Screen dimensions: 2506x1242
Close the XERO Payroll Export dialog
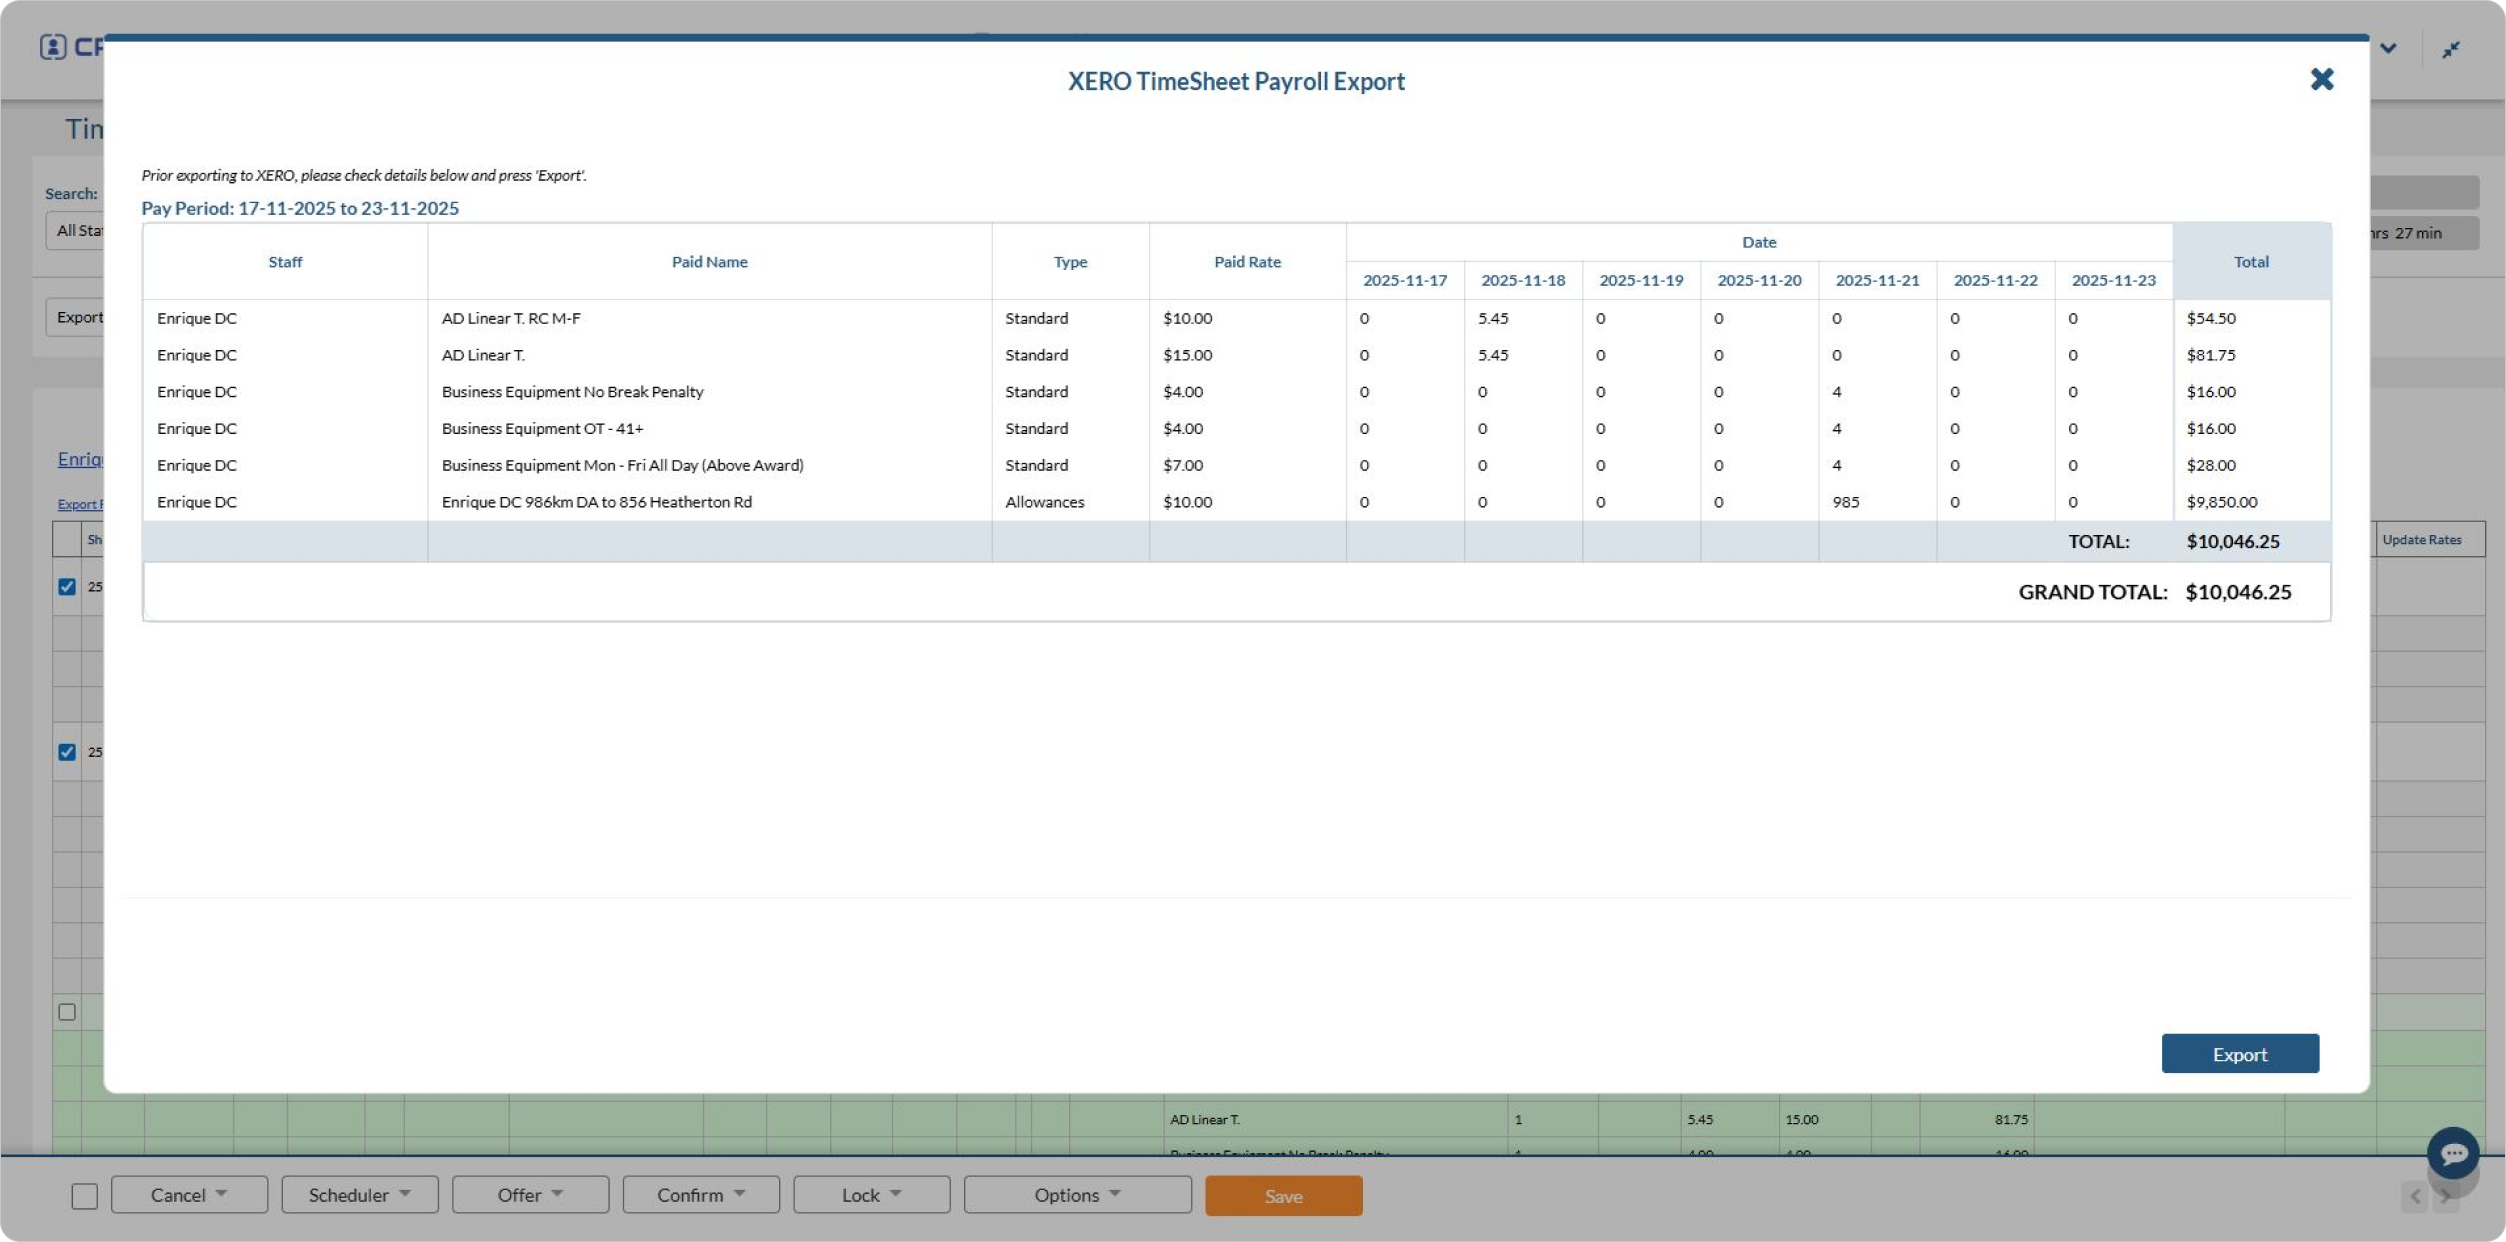[x=2321, y=79]
